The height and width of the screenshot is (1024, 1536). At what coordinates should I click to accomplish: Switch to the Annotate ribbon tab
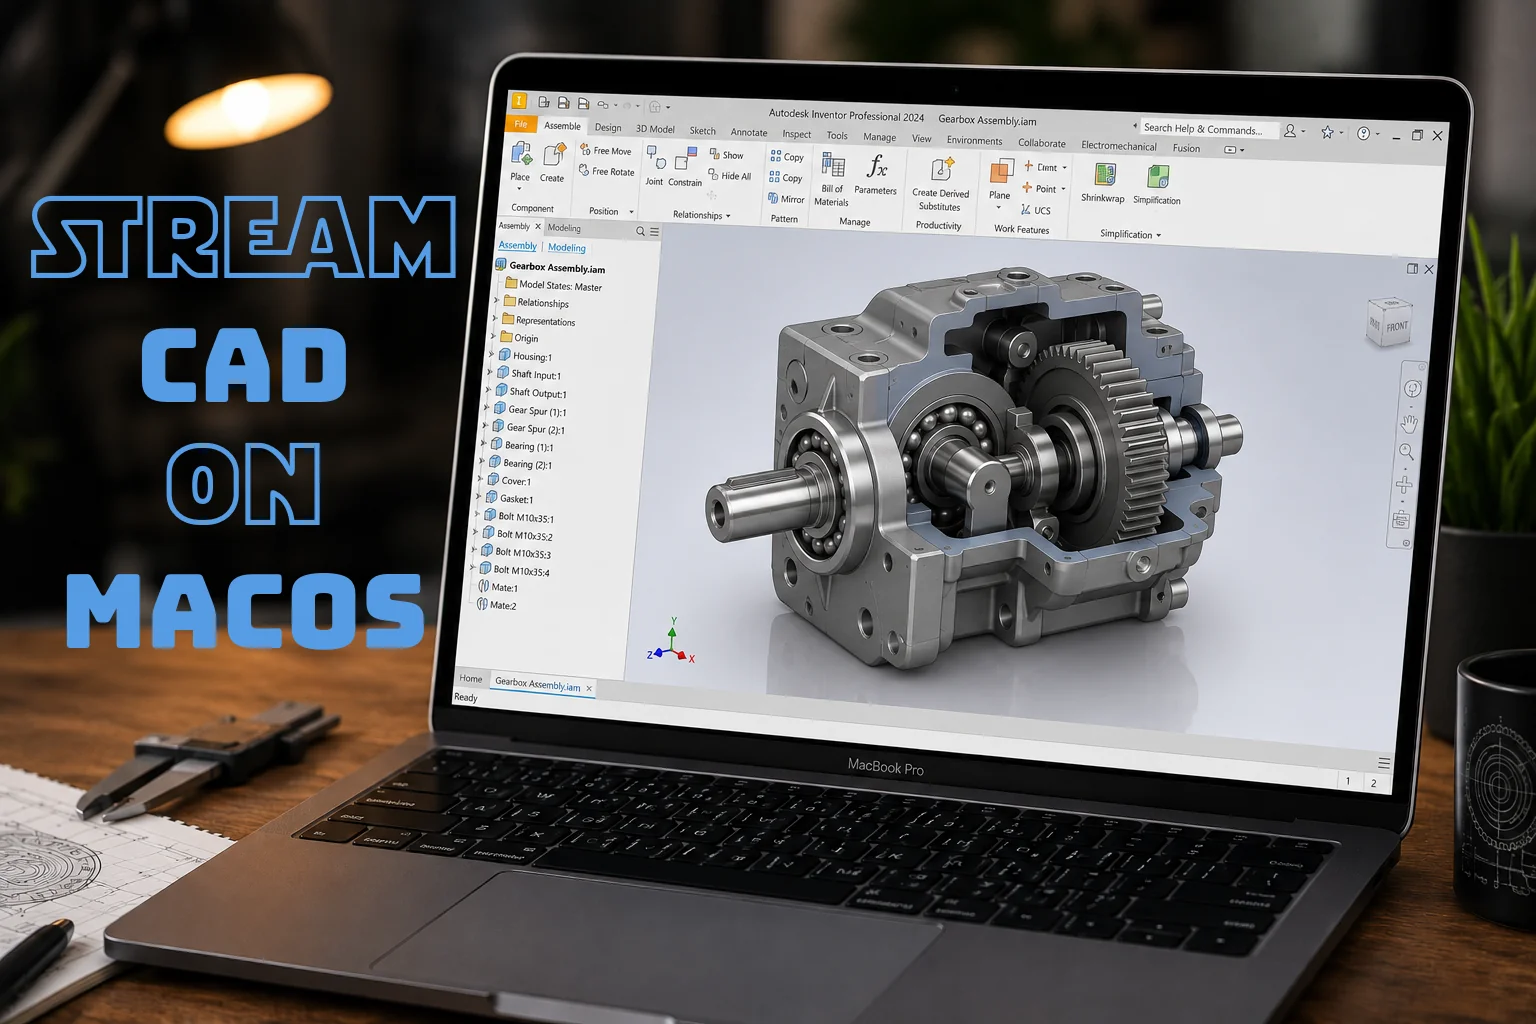pos(749,132)
